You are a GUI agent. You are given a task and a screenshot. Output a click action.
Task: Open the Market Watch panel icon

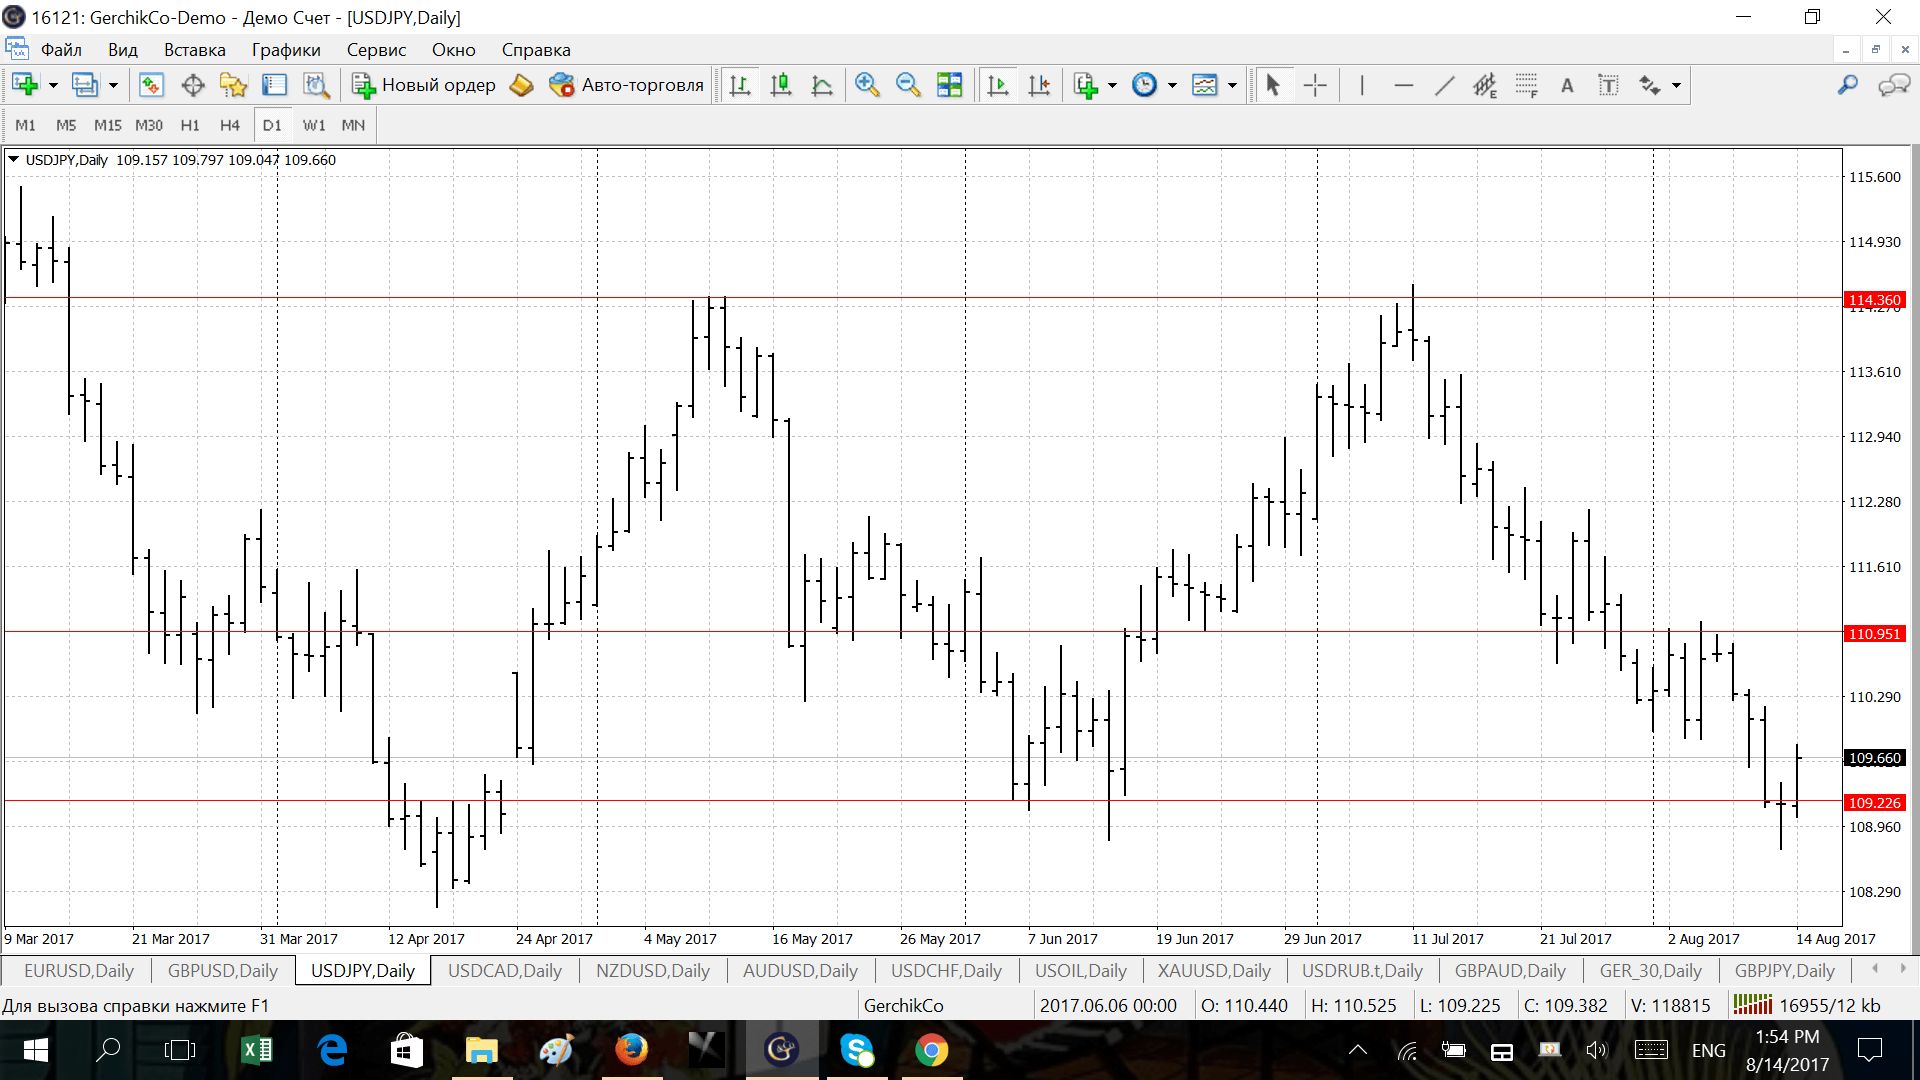click(151, 85)
